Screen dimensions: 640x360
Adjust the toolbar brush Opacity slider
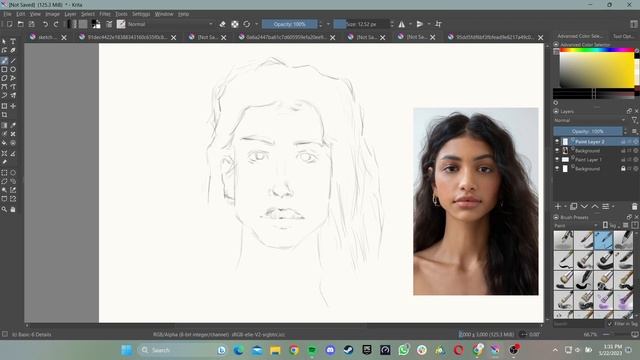289,24
